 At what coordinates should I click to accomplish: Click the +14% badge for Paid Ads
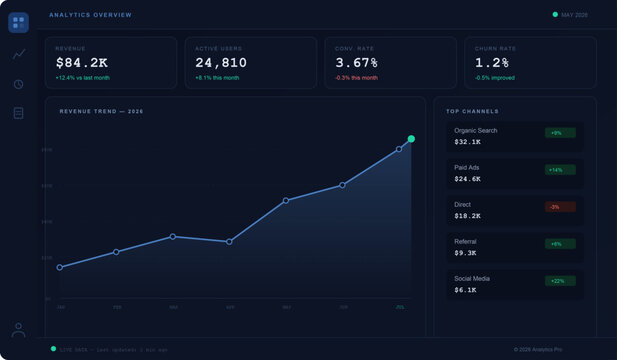560,170
